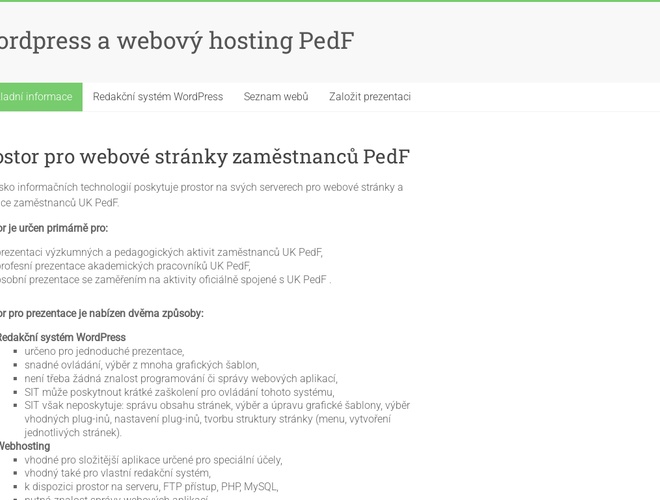The width and height of the screenshot is (660, 500).
Task: Click the line 'profesní prezentace akademických pracovníků UK PedF'
Action: click(125, 266)
